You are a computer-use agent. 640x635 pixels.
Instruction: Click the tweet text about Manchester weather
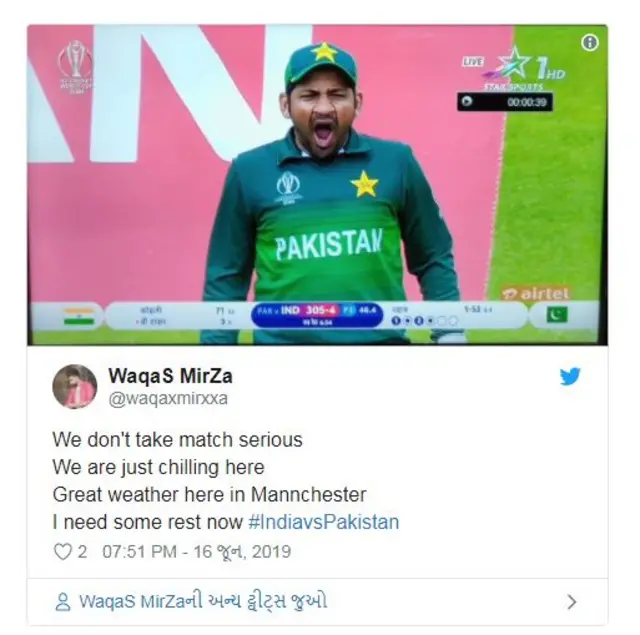209,495
